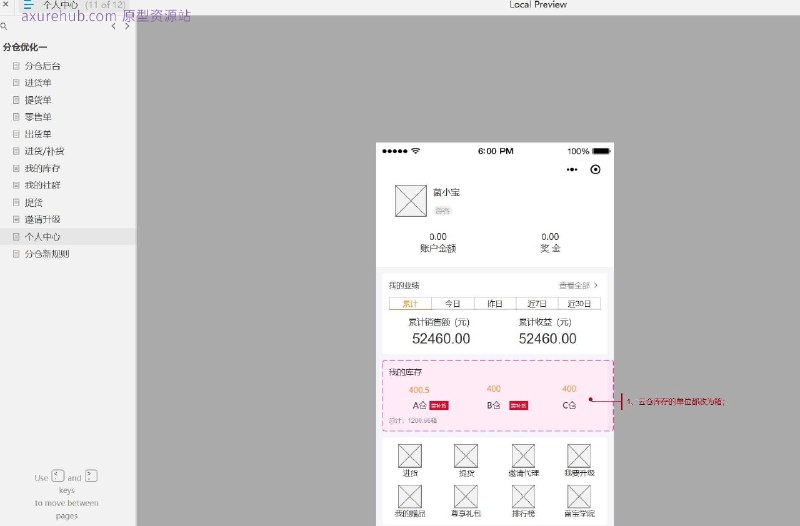800x526 pixels.
Task: Click the red tag beside A仓
Action: pos(439,406)
